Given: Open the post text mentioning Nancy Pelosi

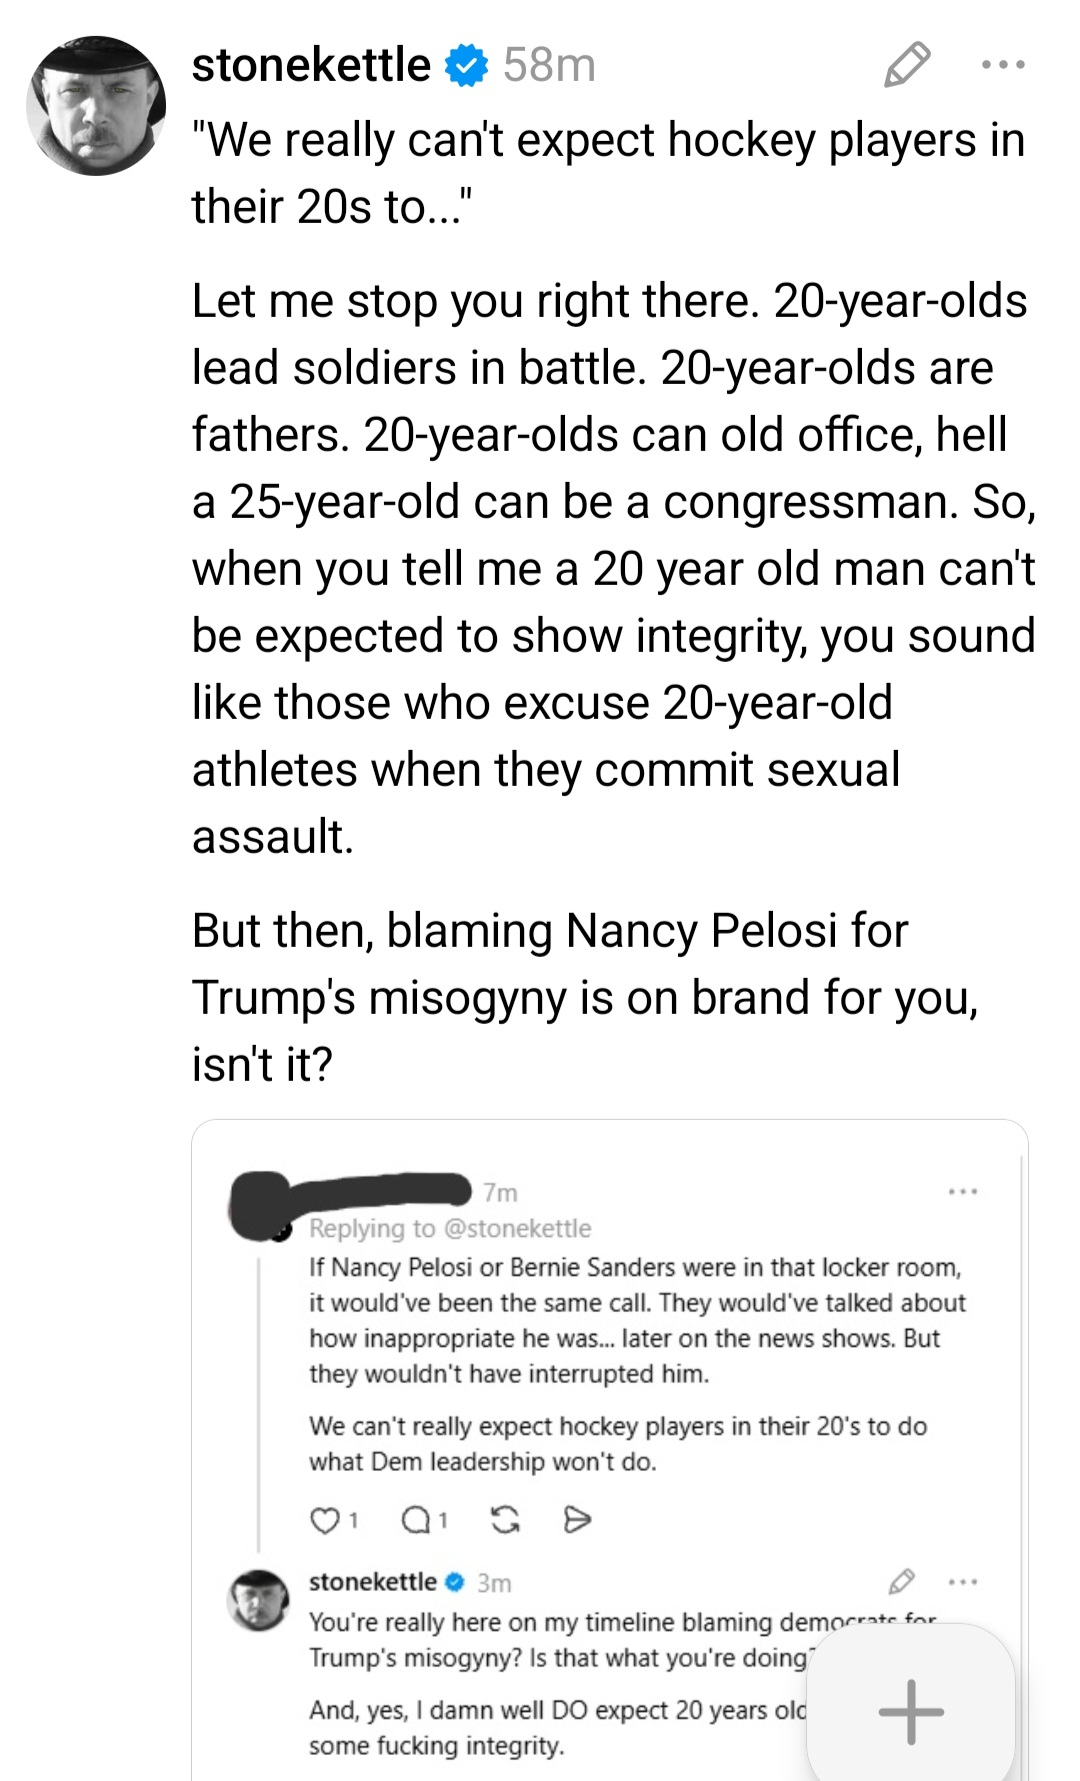Looking at the screenshot, I should tap(585, 996).
